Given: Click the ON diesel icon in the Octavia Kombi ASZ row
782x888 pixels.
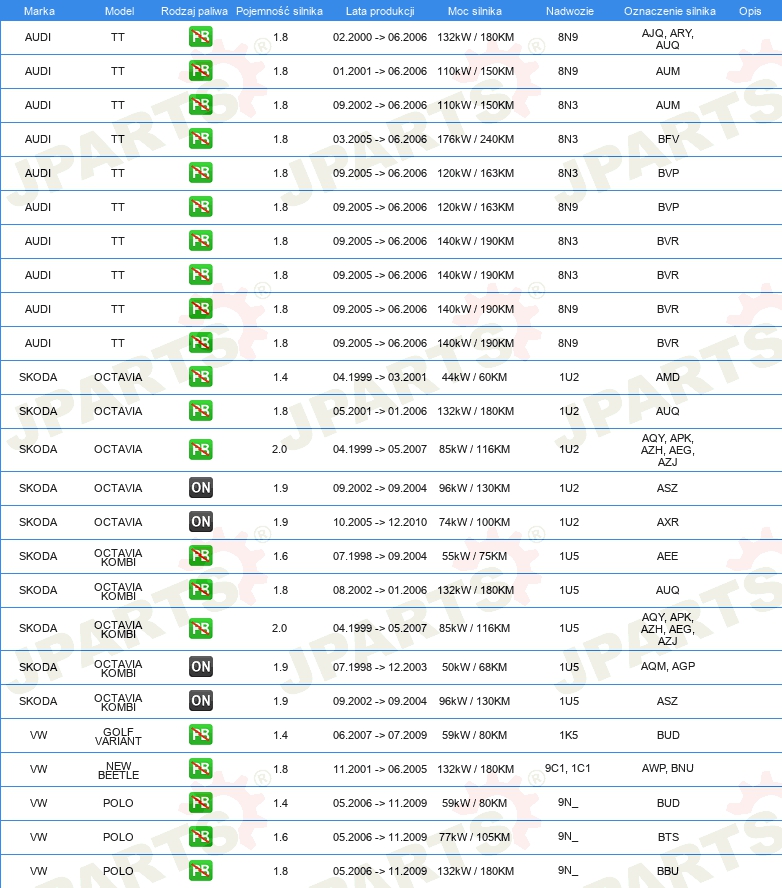Looking at the screenshot, I should pyautogui.click(x=200, y=701).
